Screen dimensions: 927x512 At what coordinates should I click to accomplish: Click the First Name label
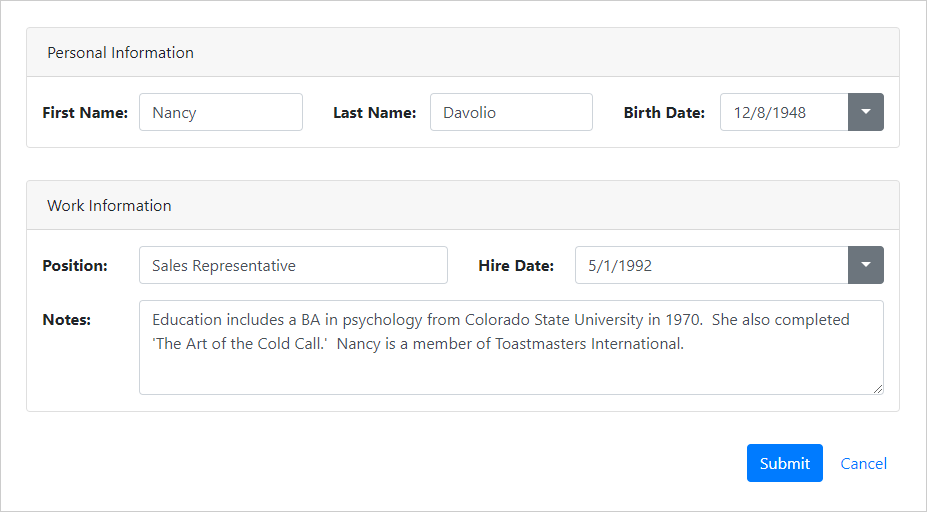[x=85, y=112]
